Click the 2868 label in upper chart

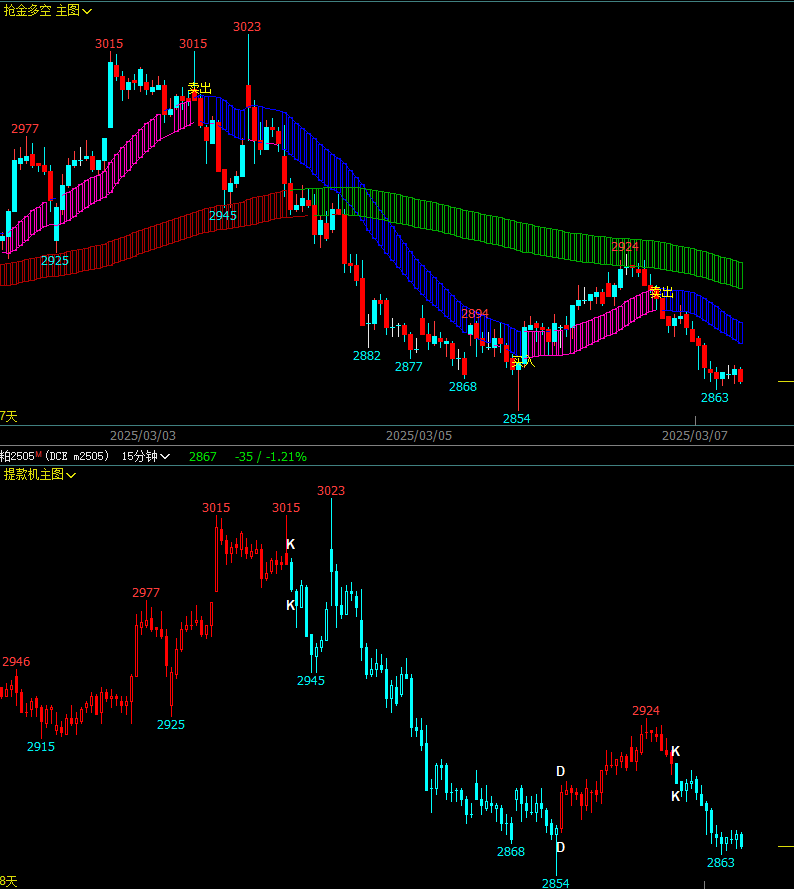[463, 387]
